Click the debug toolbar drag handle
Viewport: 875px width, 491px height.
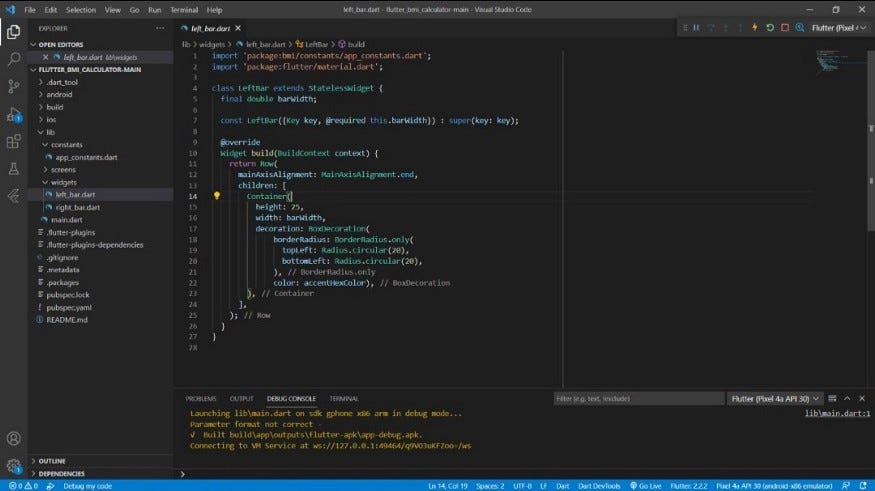point(685,27)
